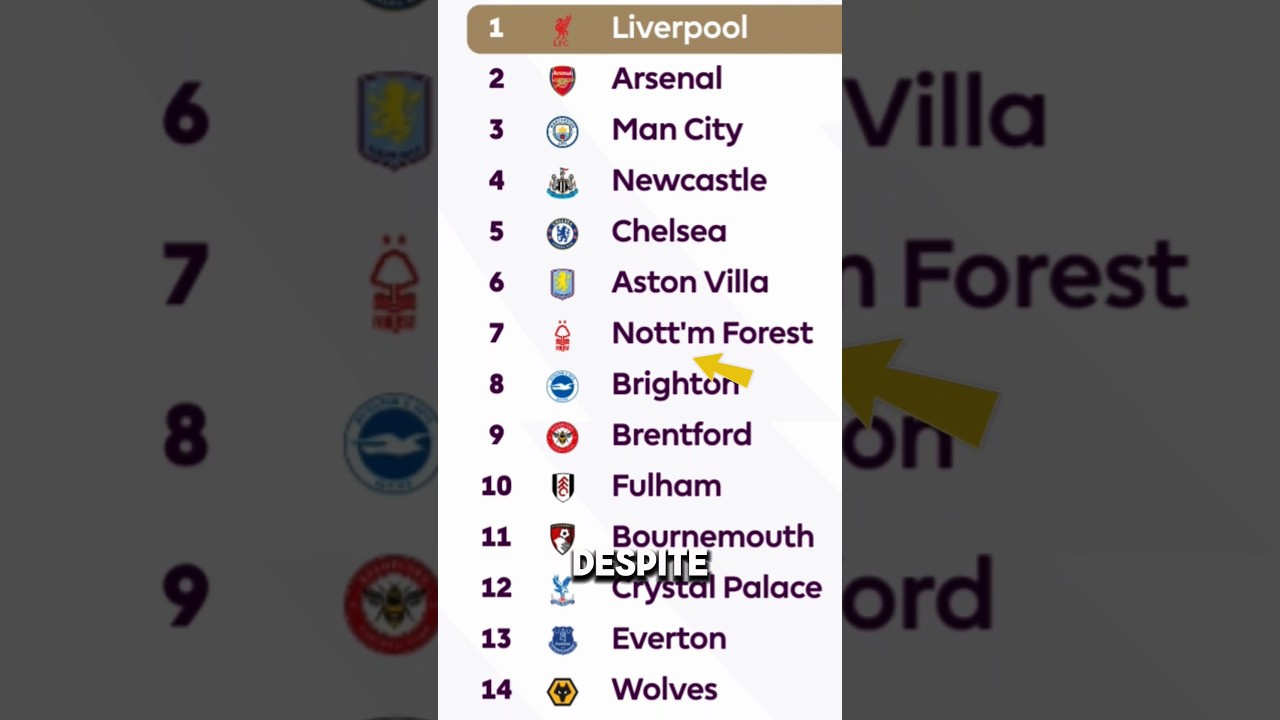The height and width of the screenshot is (720, 1280).
Task: Click the Man City club crest
Action: [x=562, y=131]
